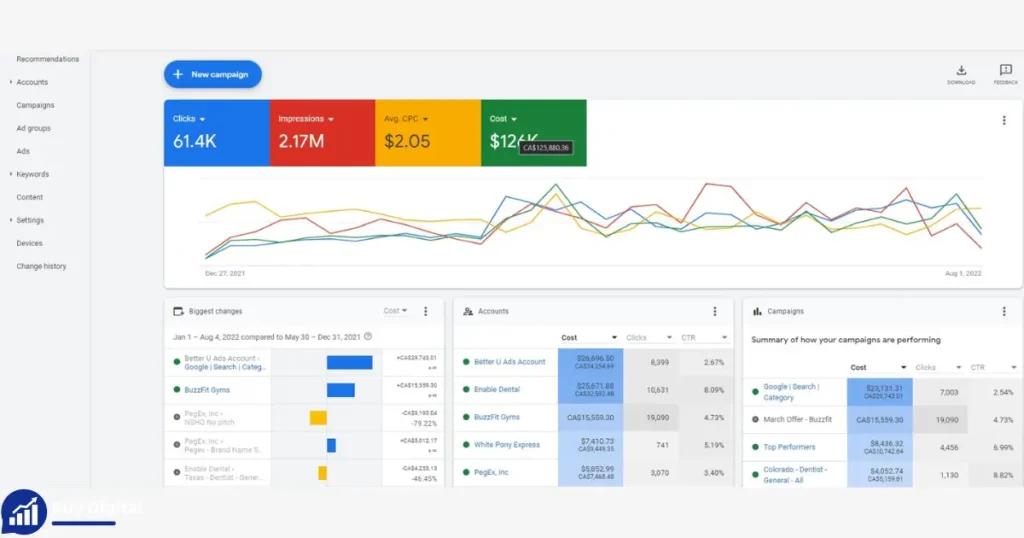Open White Pony Express account link
The width and height of the screenshot is (1024, 538).
click(x=507, y=445)
